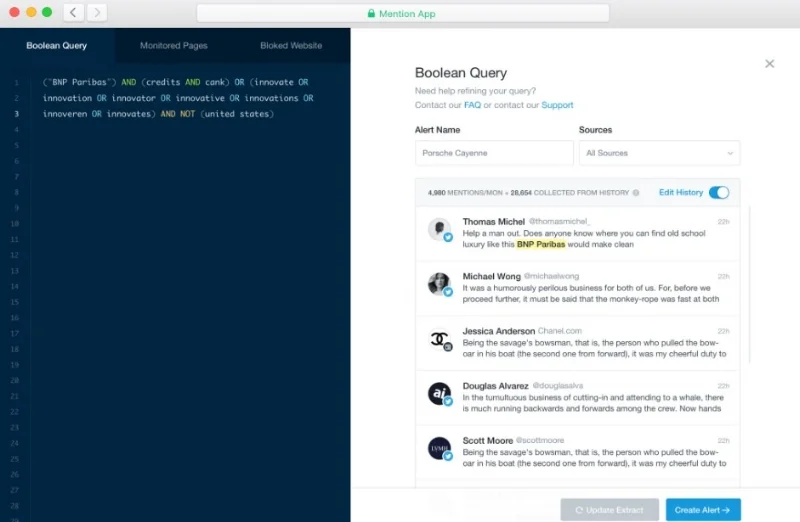This screenshot has width=800, height=522.
Task: Open Thomas Michel's profile avatar
Action: (x=439, y=229)
